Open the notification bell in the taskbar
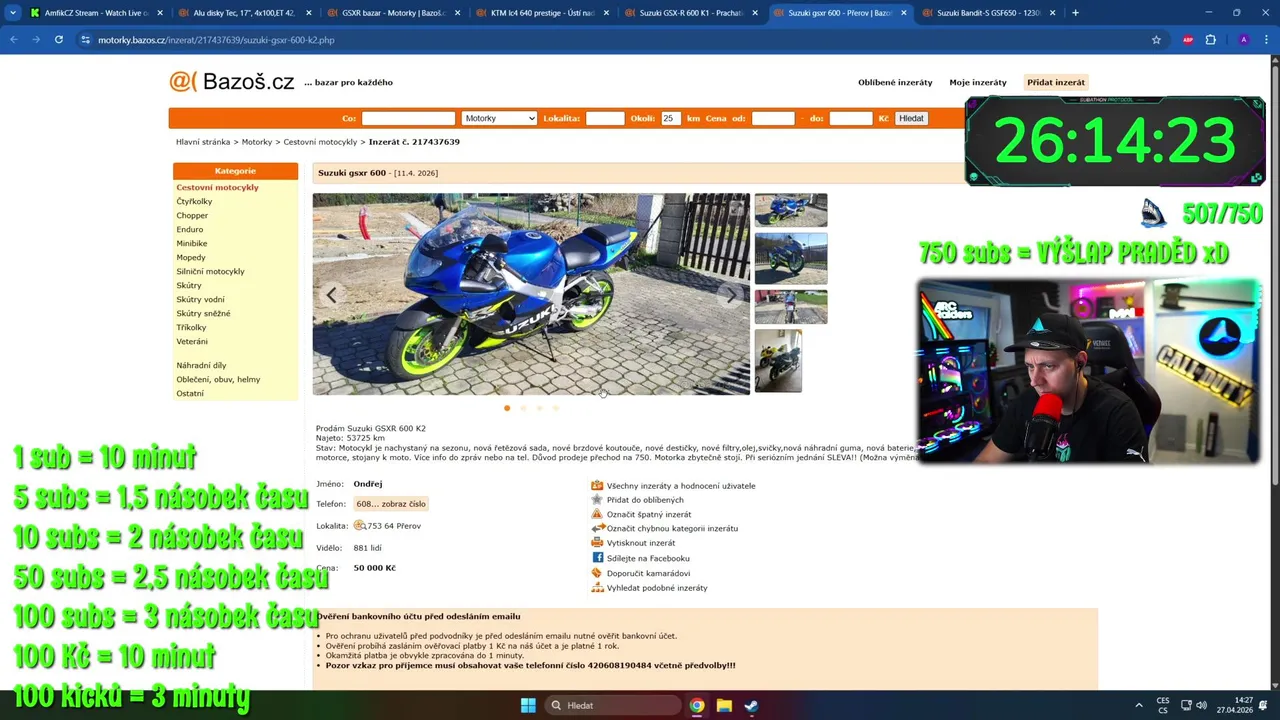This screenshot has width=1280, height=720. [x=1264, y=705]
